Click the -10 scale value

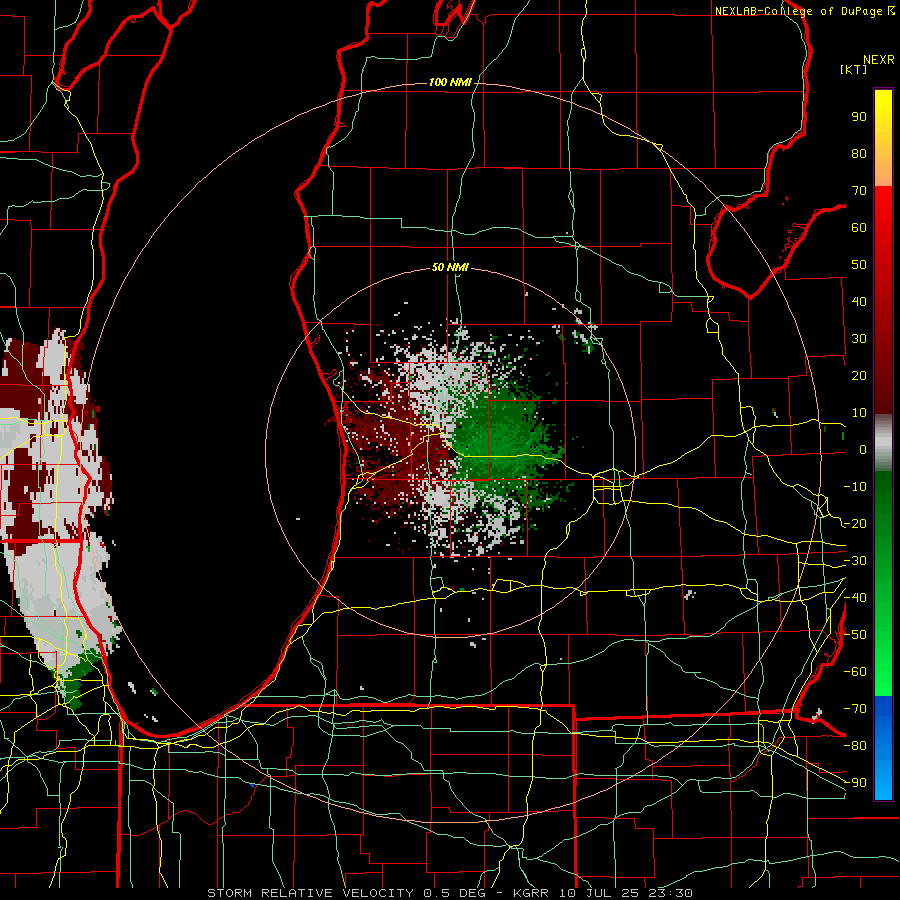(855, 487)
